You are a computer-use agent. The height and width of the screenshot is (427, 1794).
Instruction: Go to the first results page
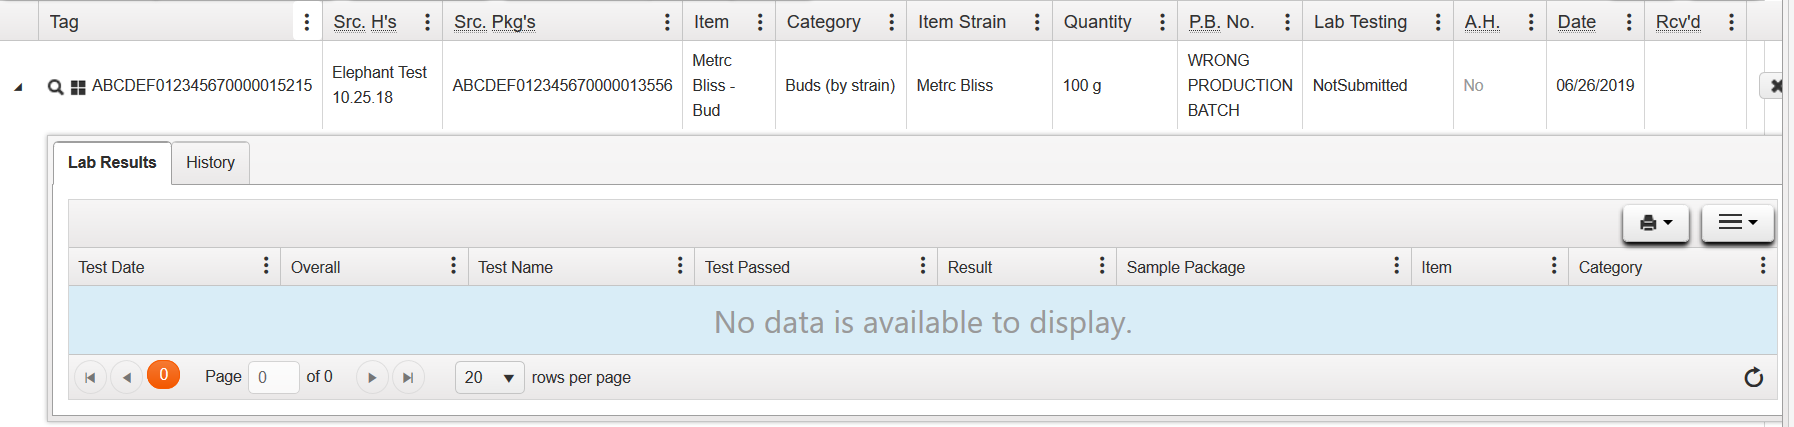(x=90, y=377)
